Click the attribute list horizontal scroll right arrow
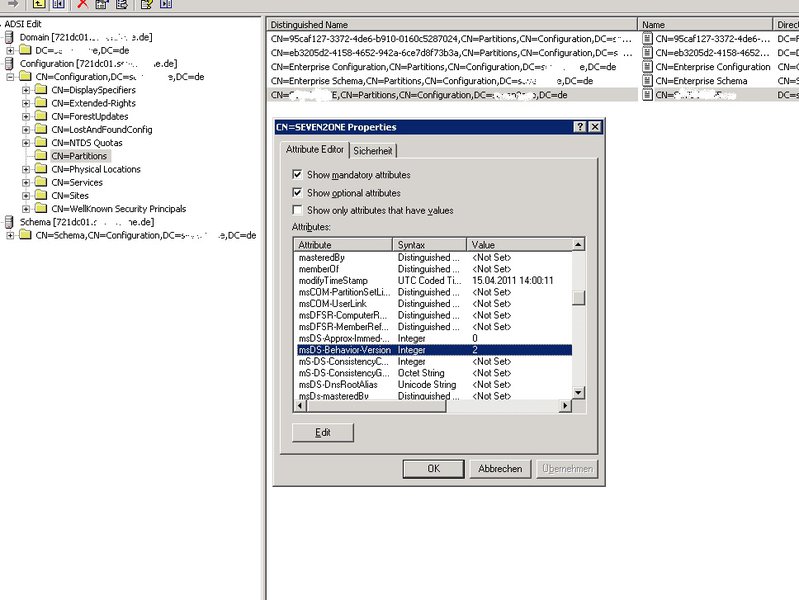 point(565,406)
